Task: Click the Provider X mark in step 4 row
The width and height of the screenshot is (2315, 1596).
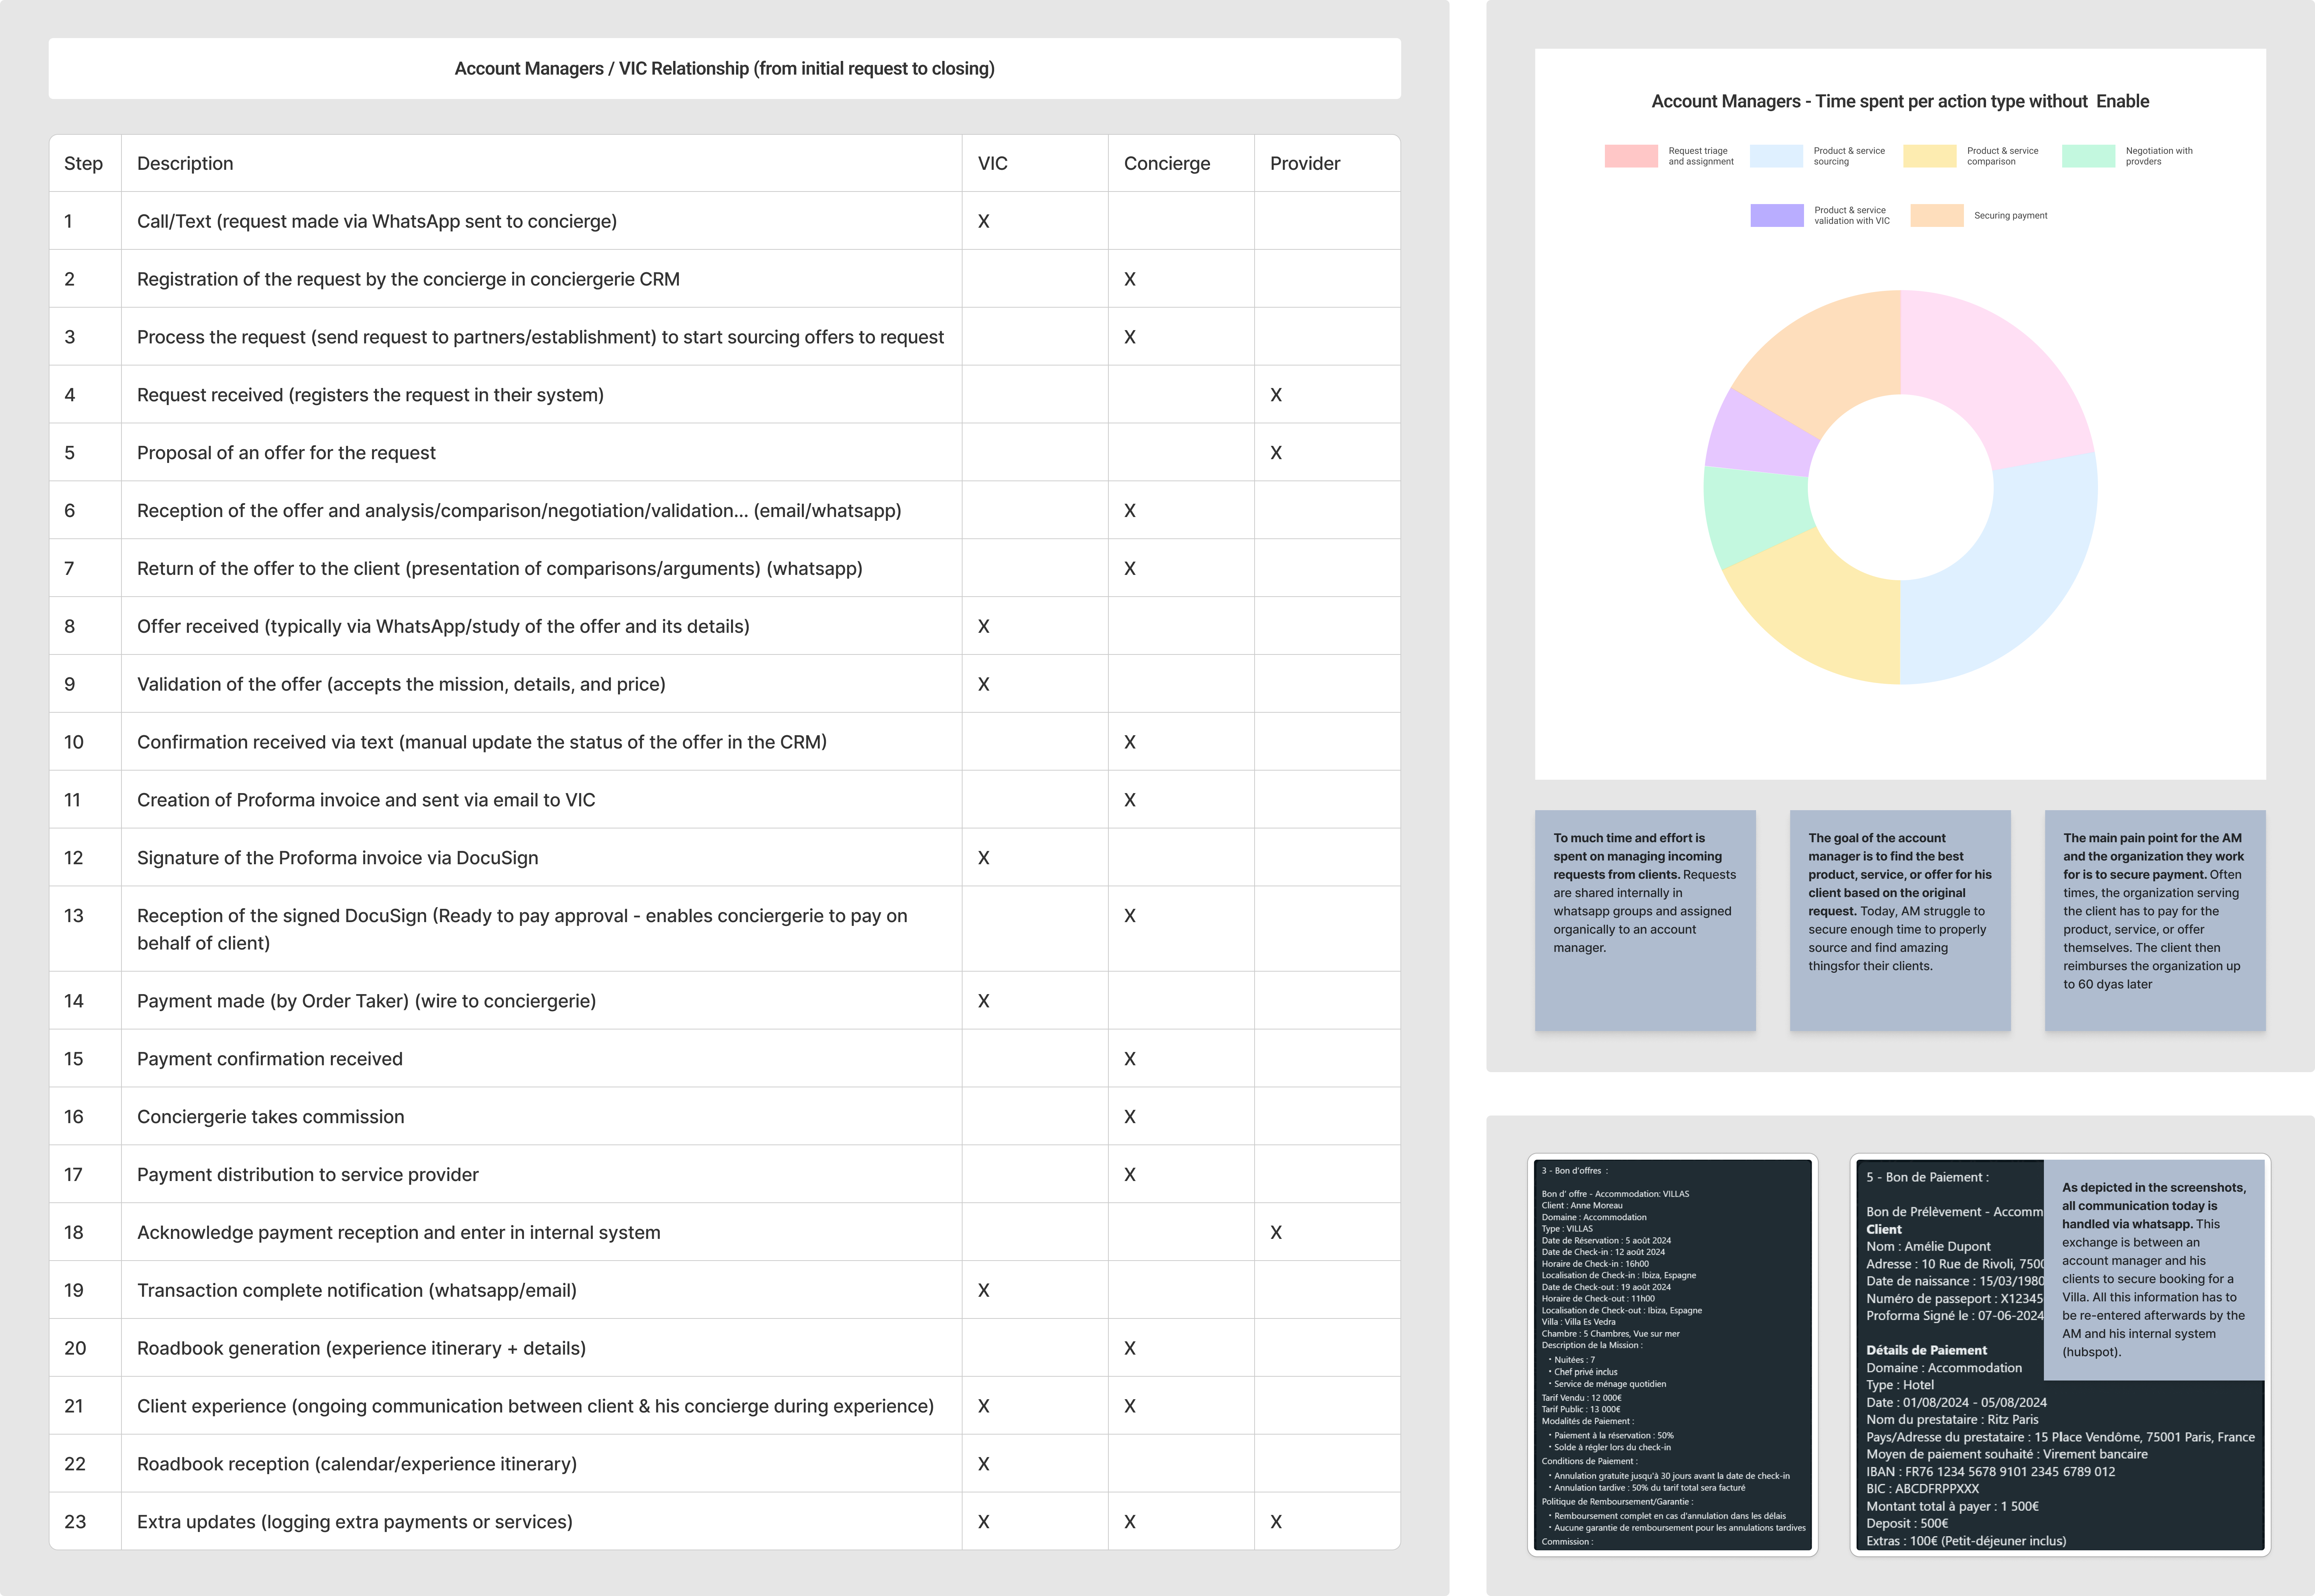Action: tap(1276, 395)
